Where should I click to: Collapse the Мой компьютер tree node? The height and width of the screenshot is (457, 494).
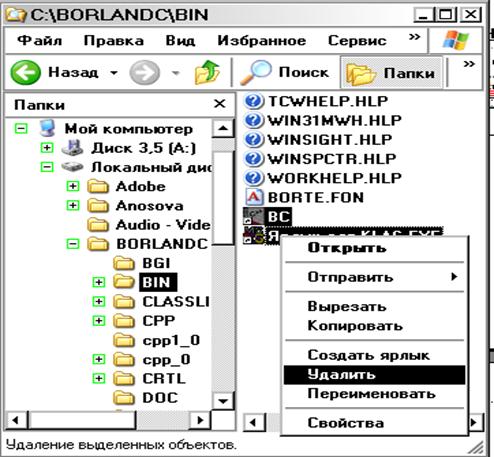[21, 128]
